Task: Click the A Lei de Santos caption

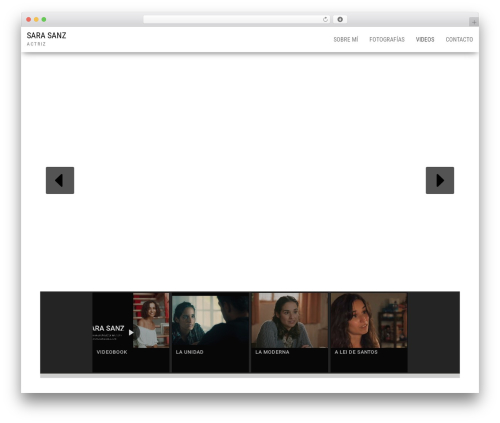Action: pos(356,352)
